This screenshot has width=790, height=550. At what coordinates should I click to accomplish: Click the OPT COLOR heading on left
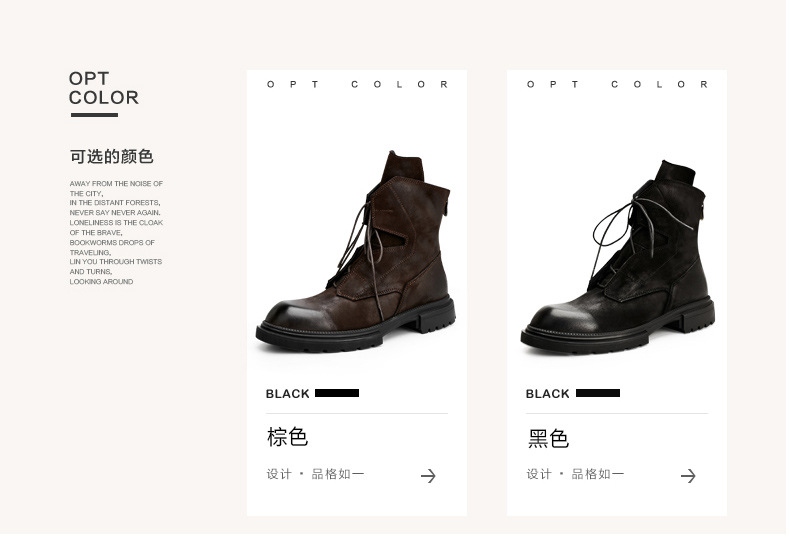click(x=103, y=88)
